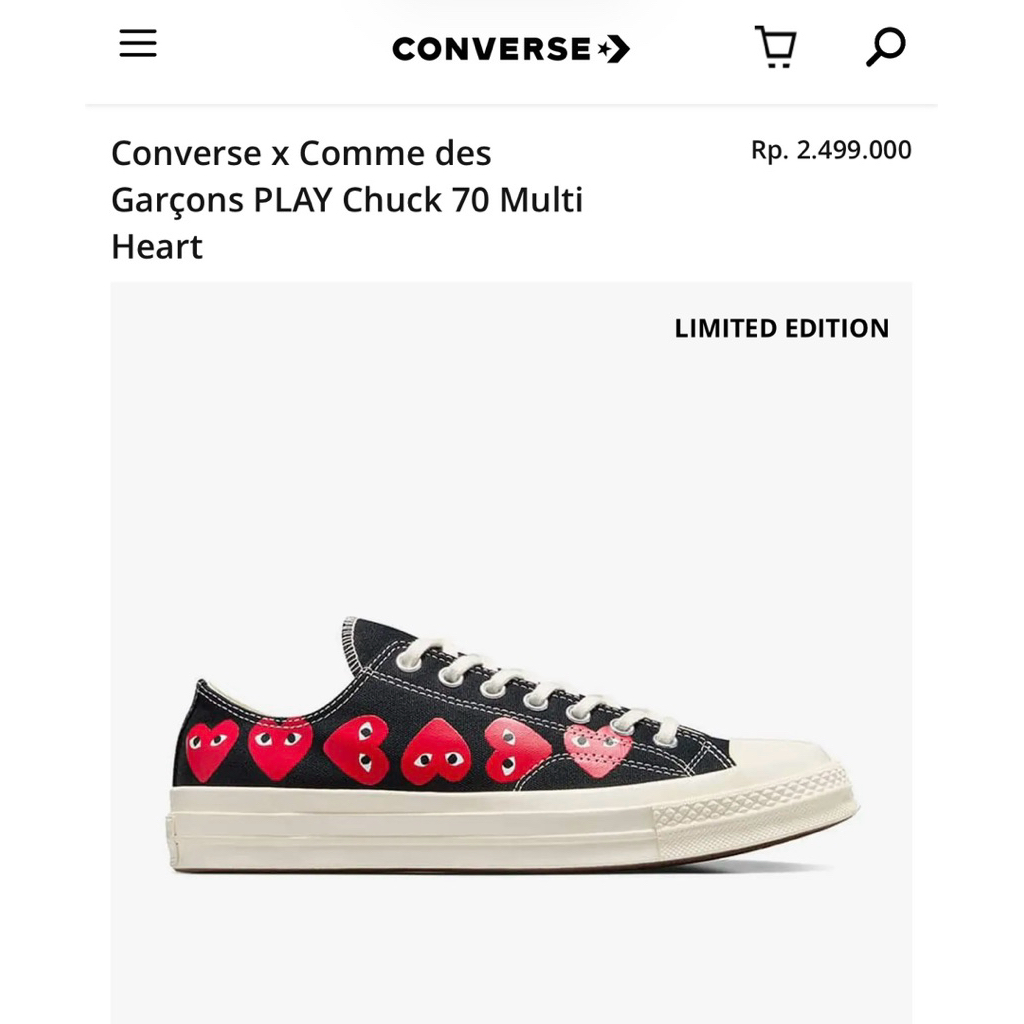Tap the cart to view your bag

coord(775,47)
